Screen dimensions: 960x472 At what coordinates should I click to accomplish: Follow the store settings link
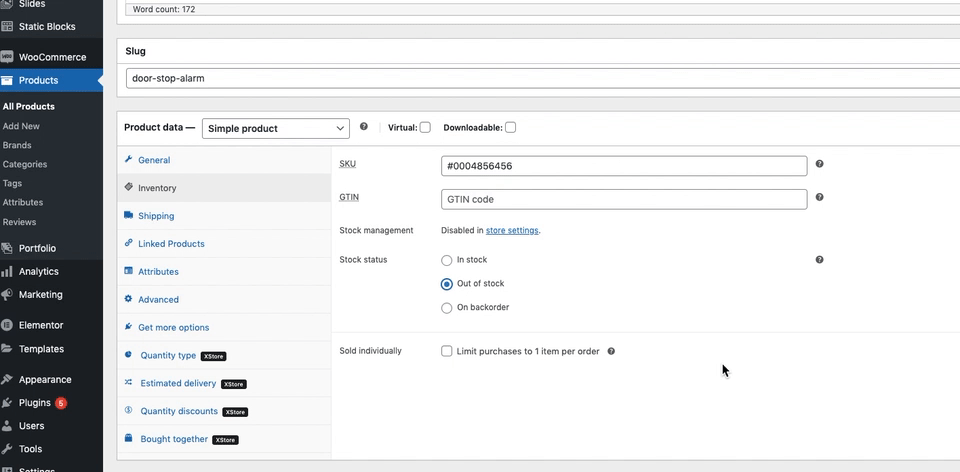tap(512, 231)
